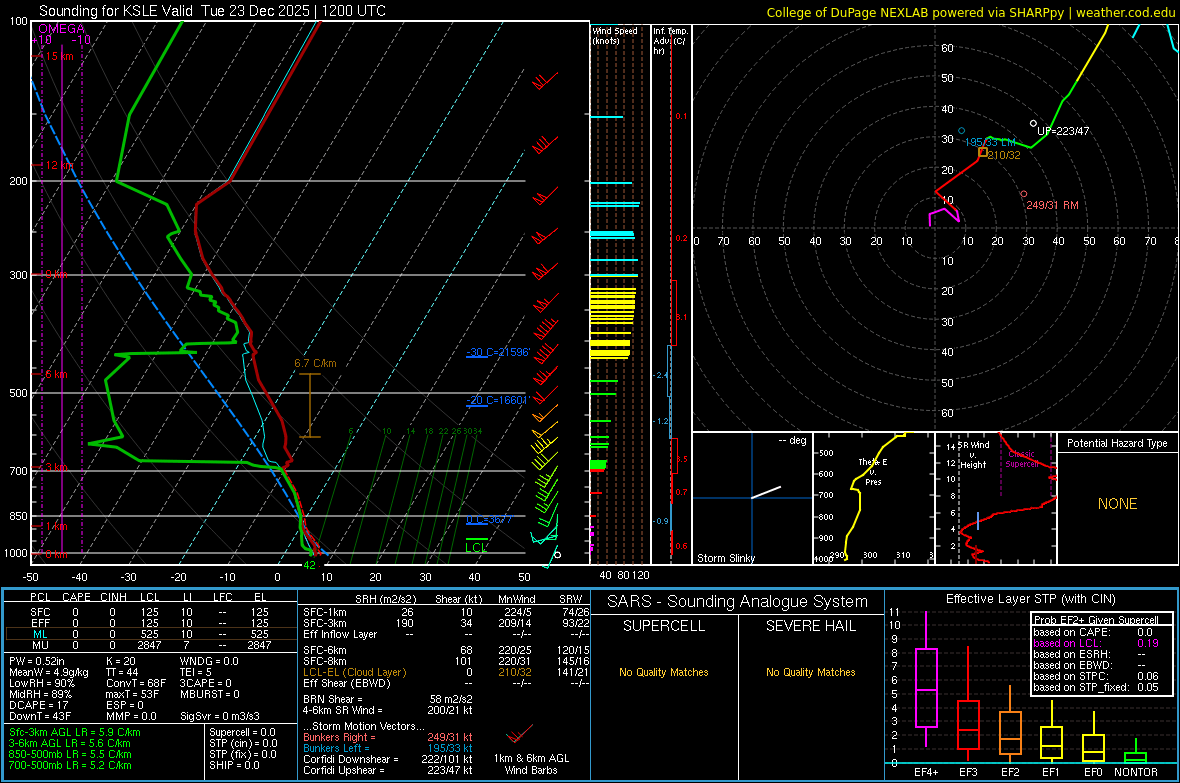This screenshot has width=1180, height=783.
Task: Click the red wind barb icon beside Bunkers Right
Action: [519, 733]
